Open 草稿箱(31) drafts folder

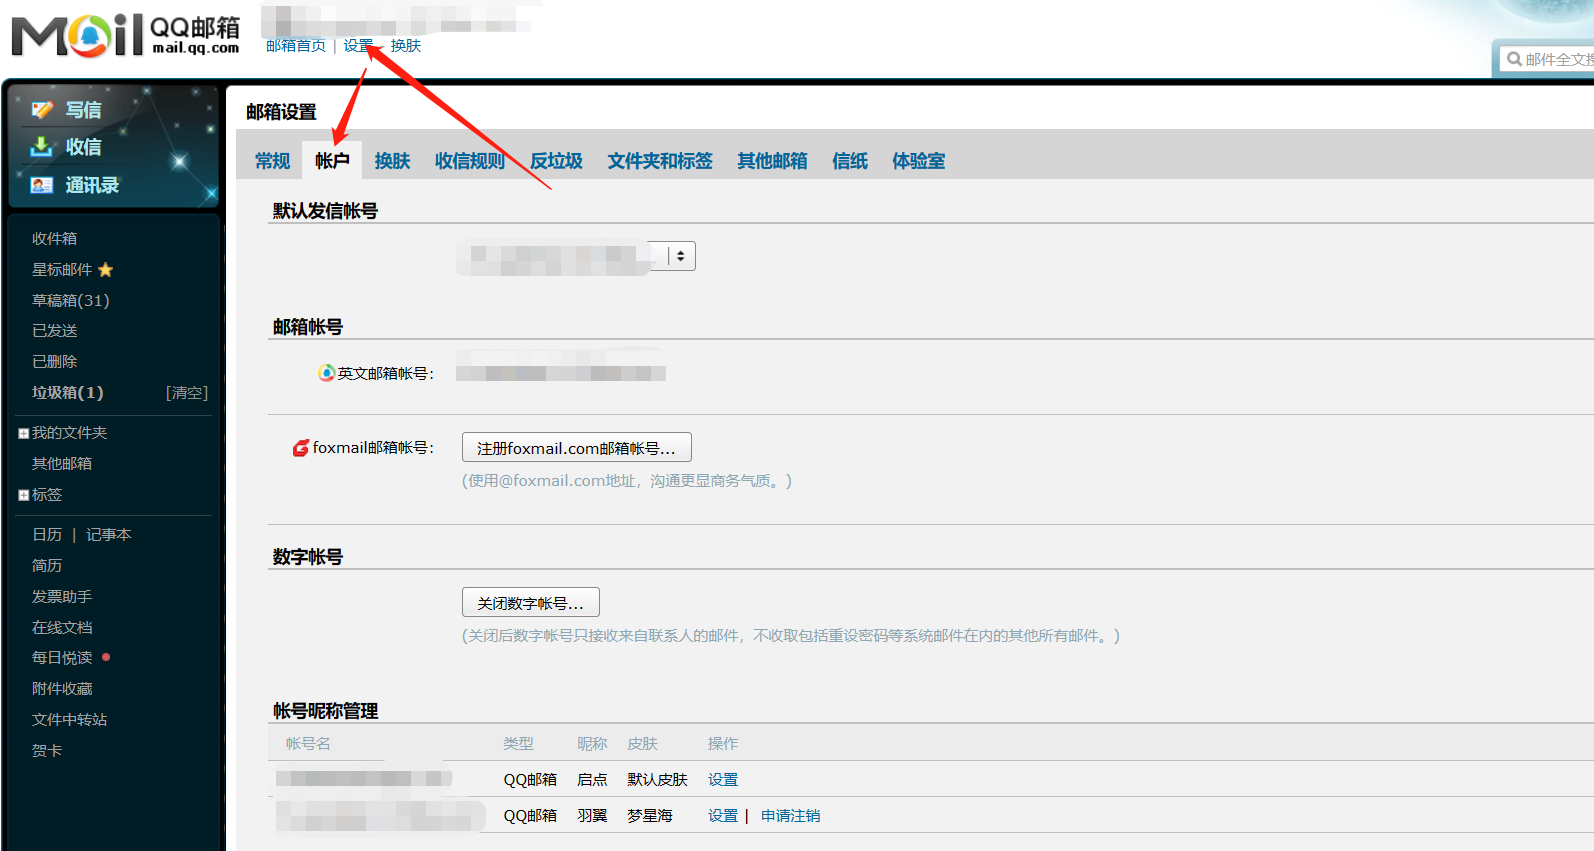tap(70, 301)
